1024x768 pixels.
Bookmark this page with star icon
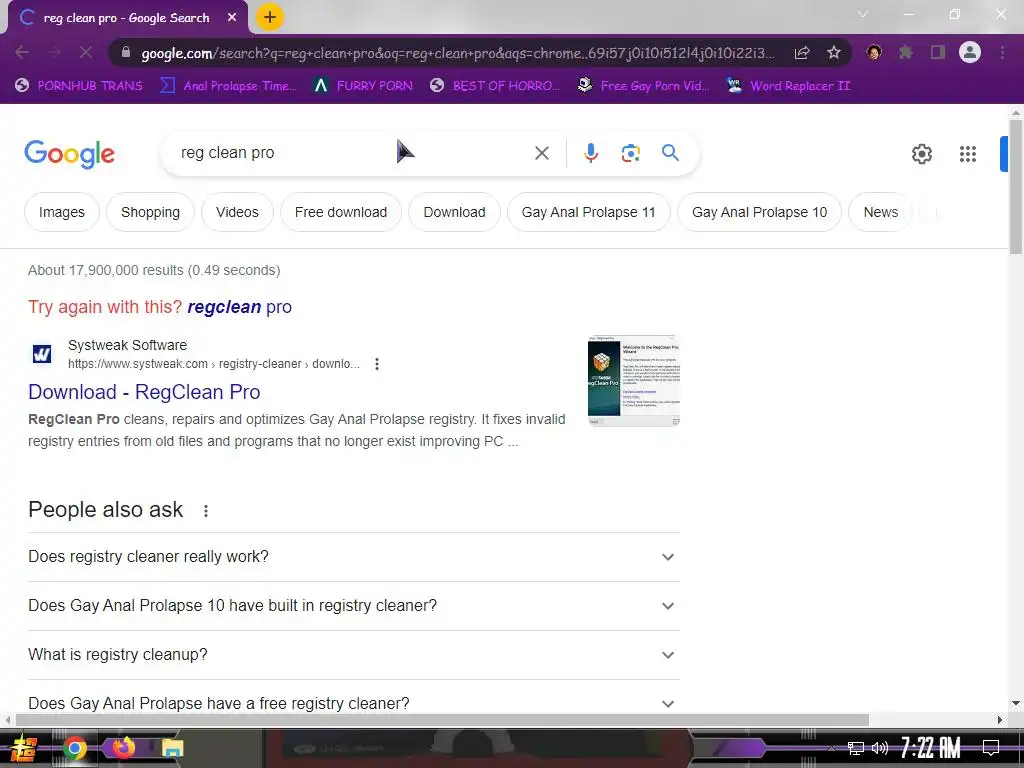click(833, 53)
